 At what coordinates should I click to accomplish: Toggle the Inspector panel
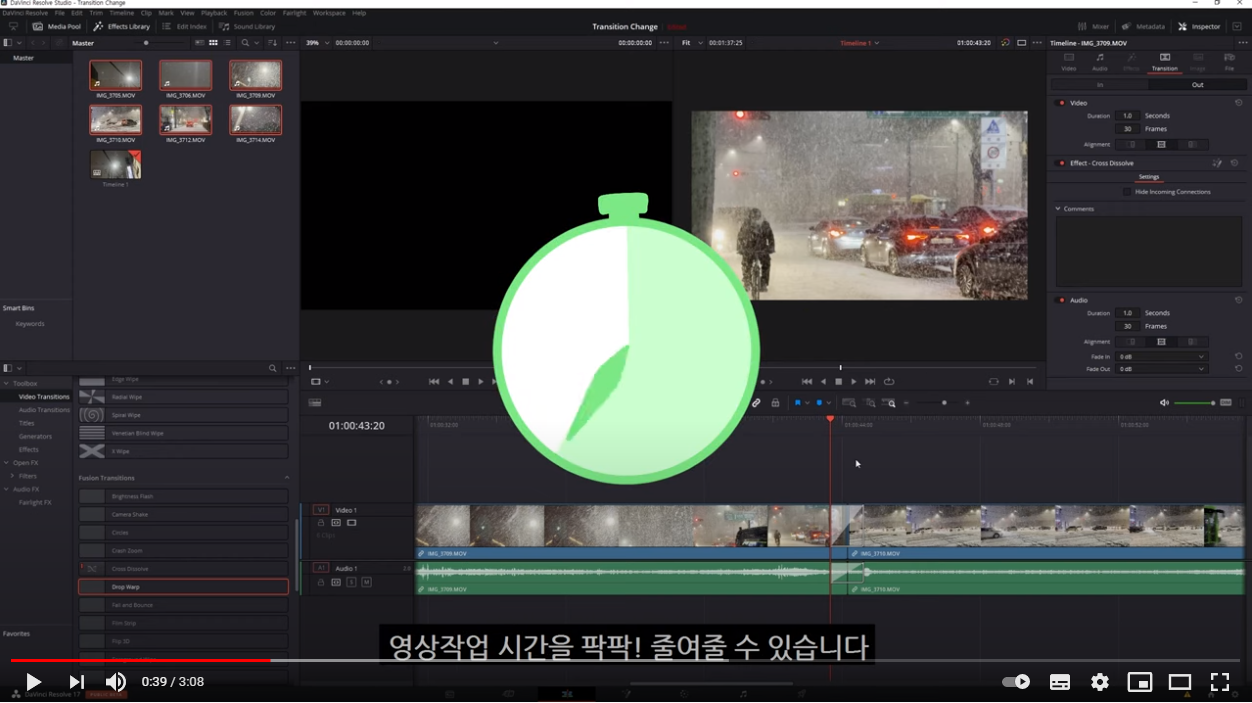coord(1199,27)
